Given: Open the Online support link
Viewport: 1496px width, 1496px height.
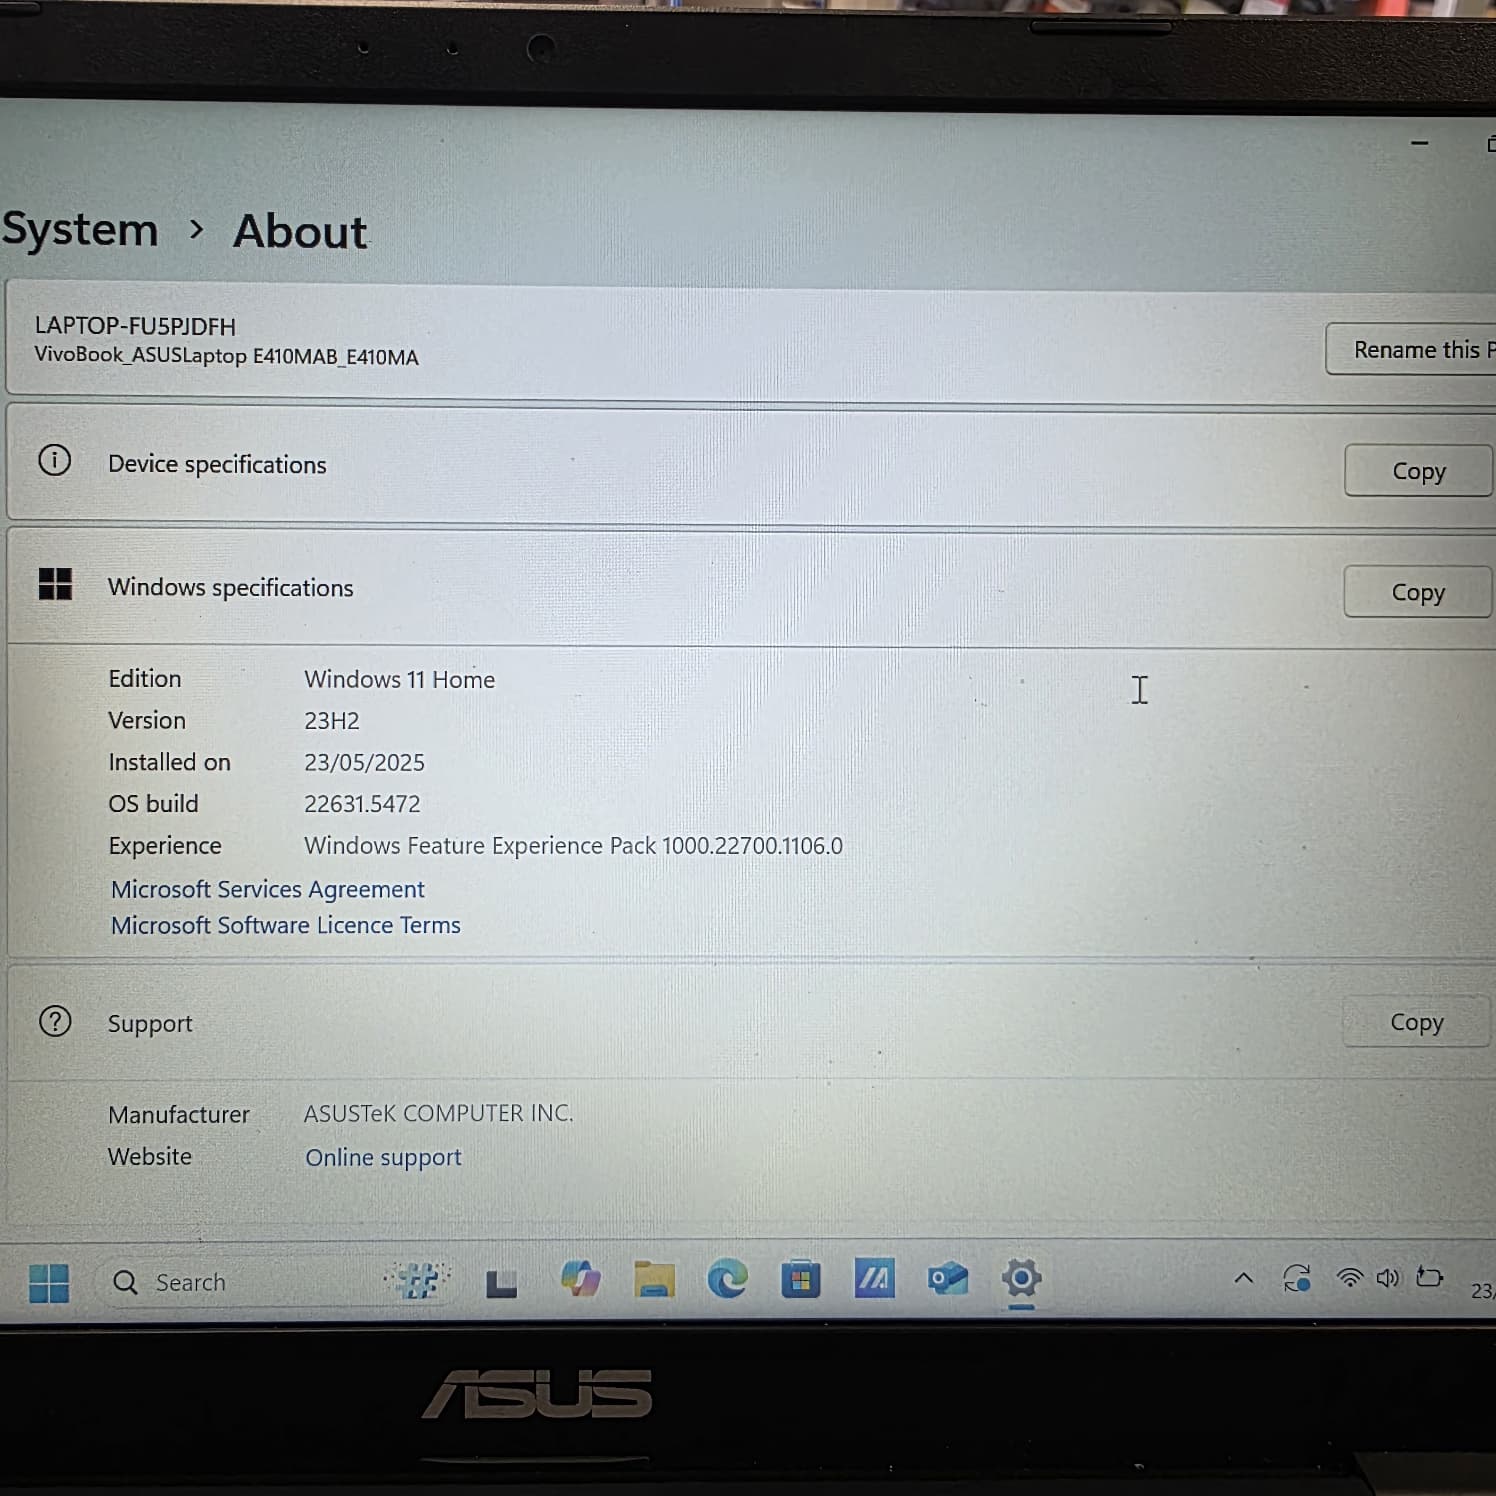Looking at the screenshot, I should point(383,1157).
